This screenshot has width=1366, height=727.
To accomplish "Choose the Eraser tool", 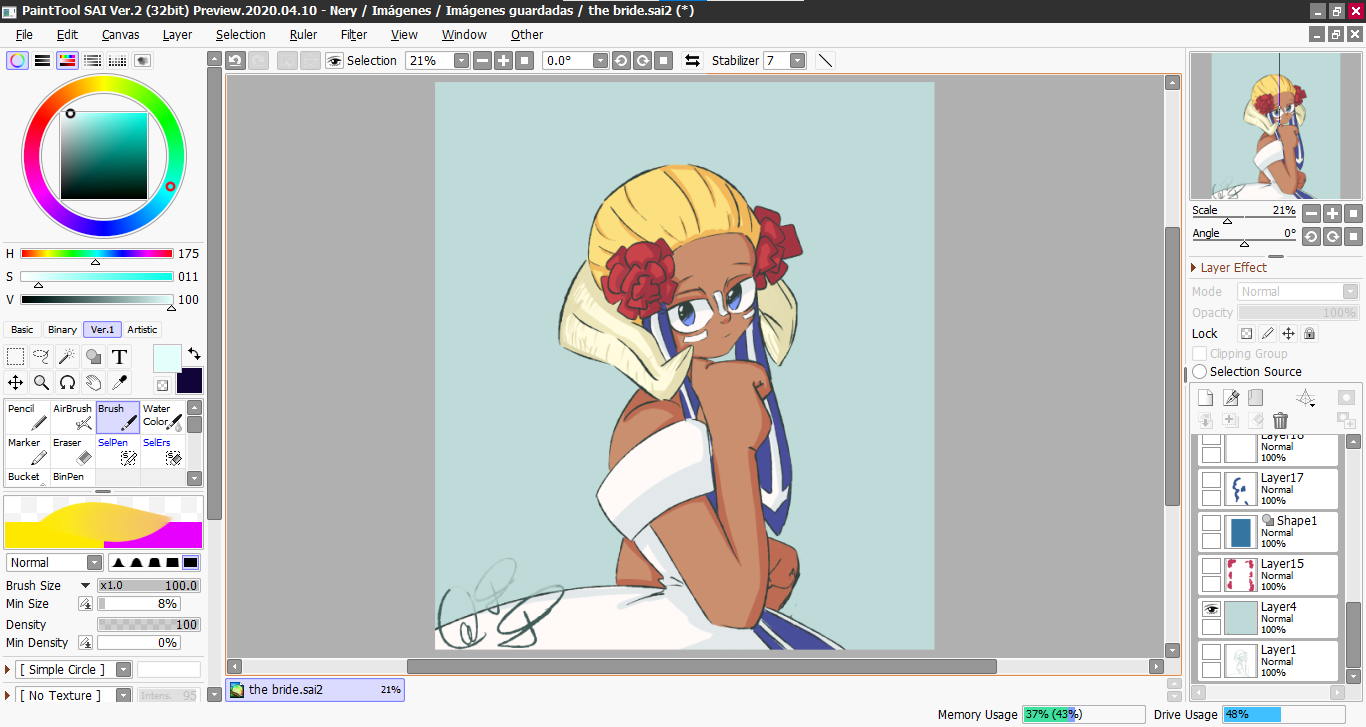I will [73, 451].
